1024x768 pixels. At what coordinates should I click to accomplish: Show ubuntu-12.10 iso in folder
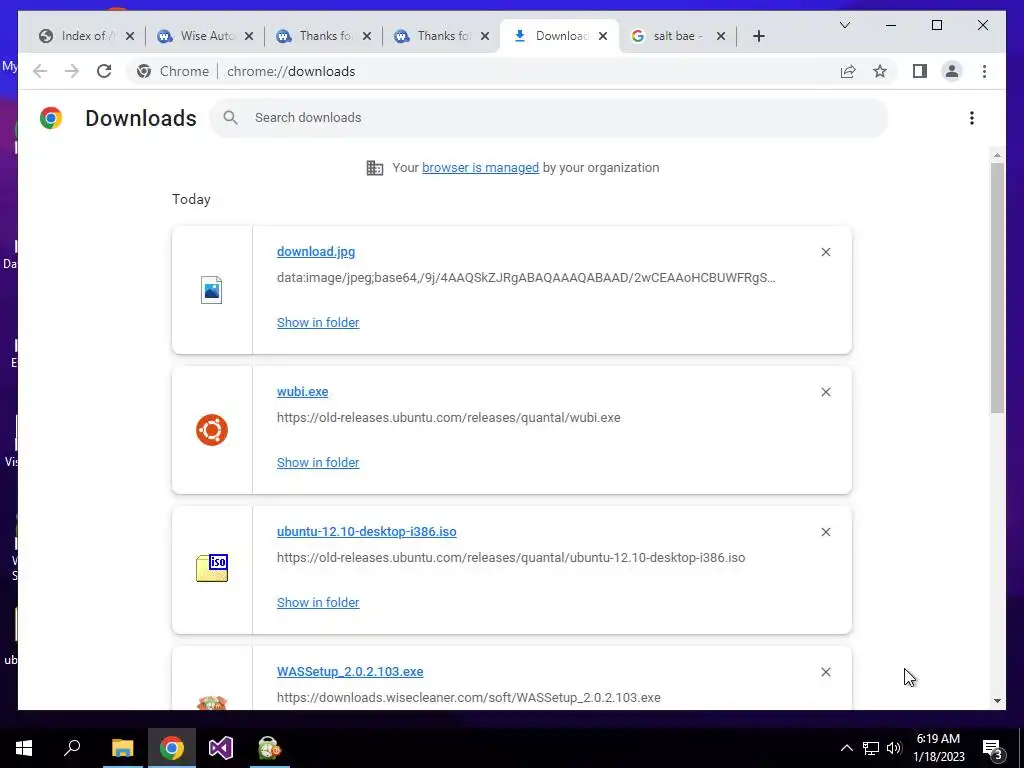[318, 603]
